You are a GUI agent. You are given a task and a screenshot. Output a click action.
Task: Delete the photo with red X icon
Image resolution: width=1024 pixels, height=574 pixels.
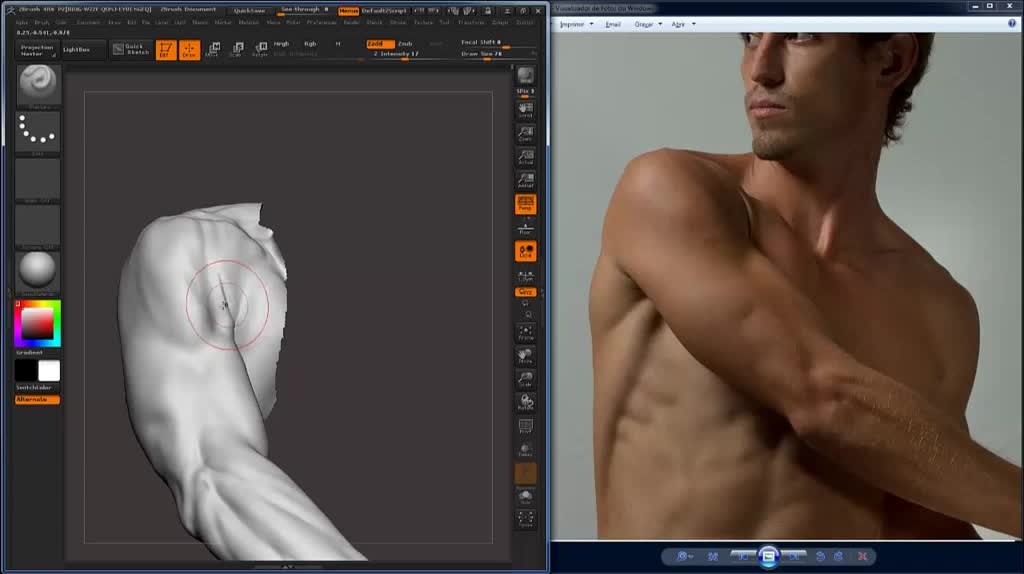tap(863, 556)
